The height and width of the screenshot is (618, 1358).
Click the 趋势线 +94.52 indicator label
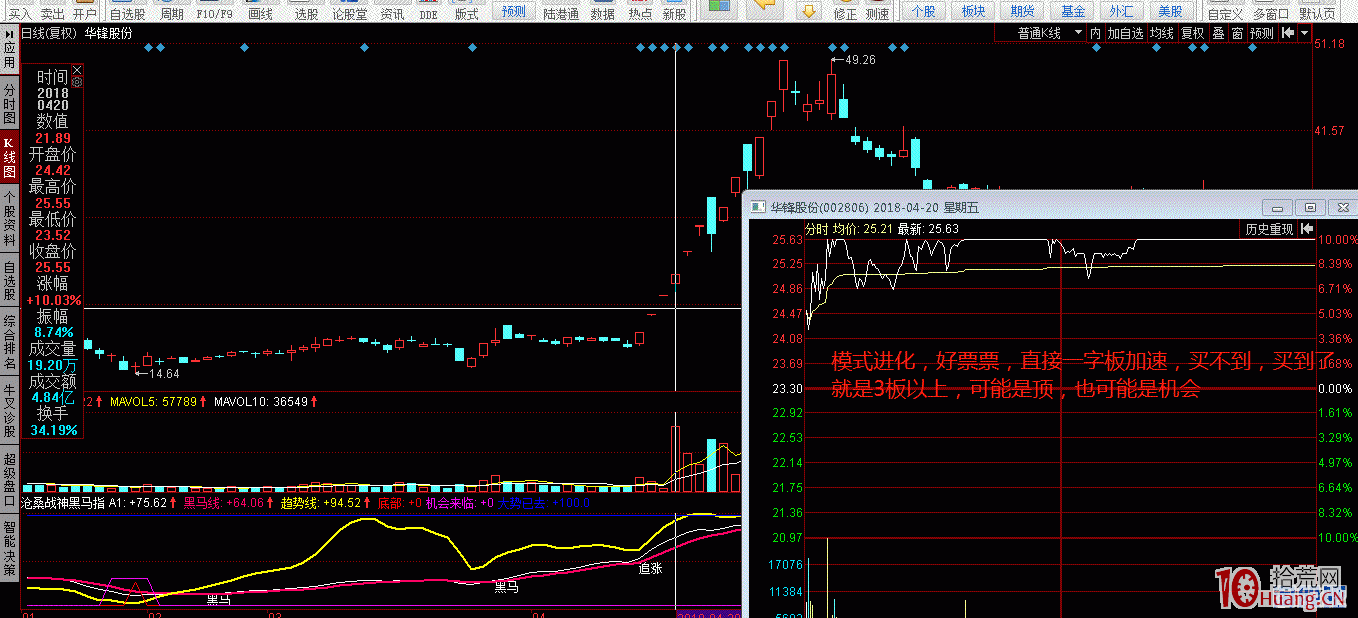(325, 503)
